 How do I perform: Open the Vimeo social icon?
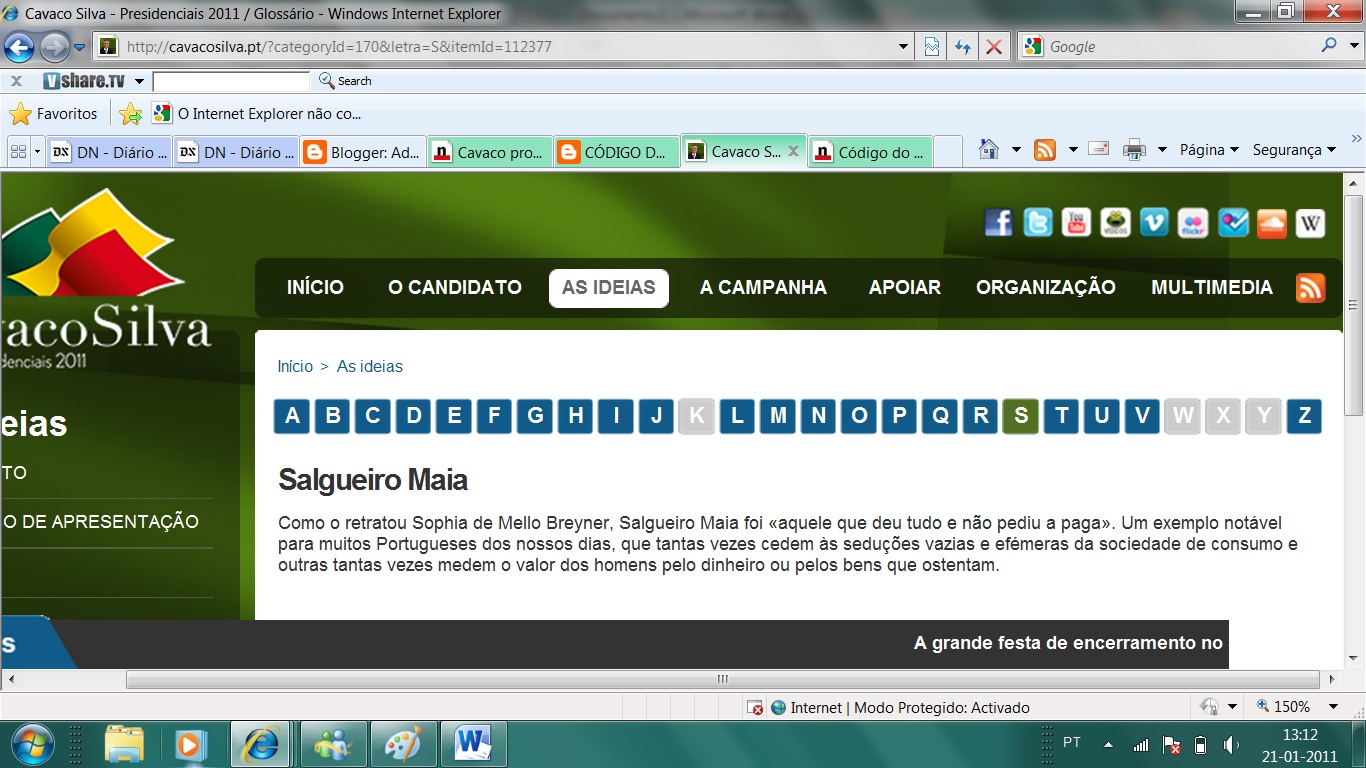click(1154, 222)
